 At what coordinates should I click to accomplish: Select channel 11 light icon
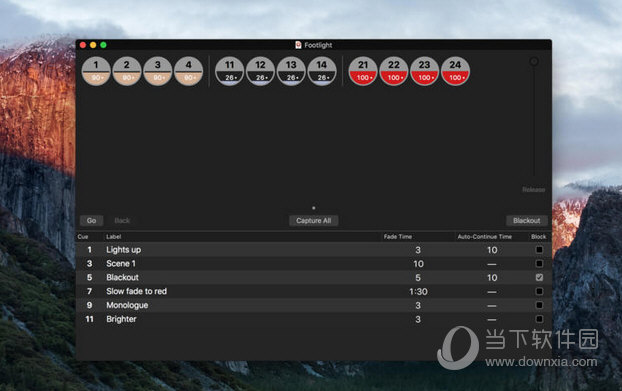click(230, 71)
